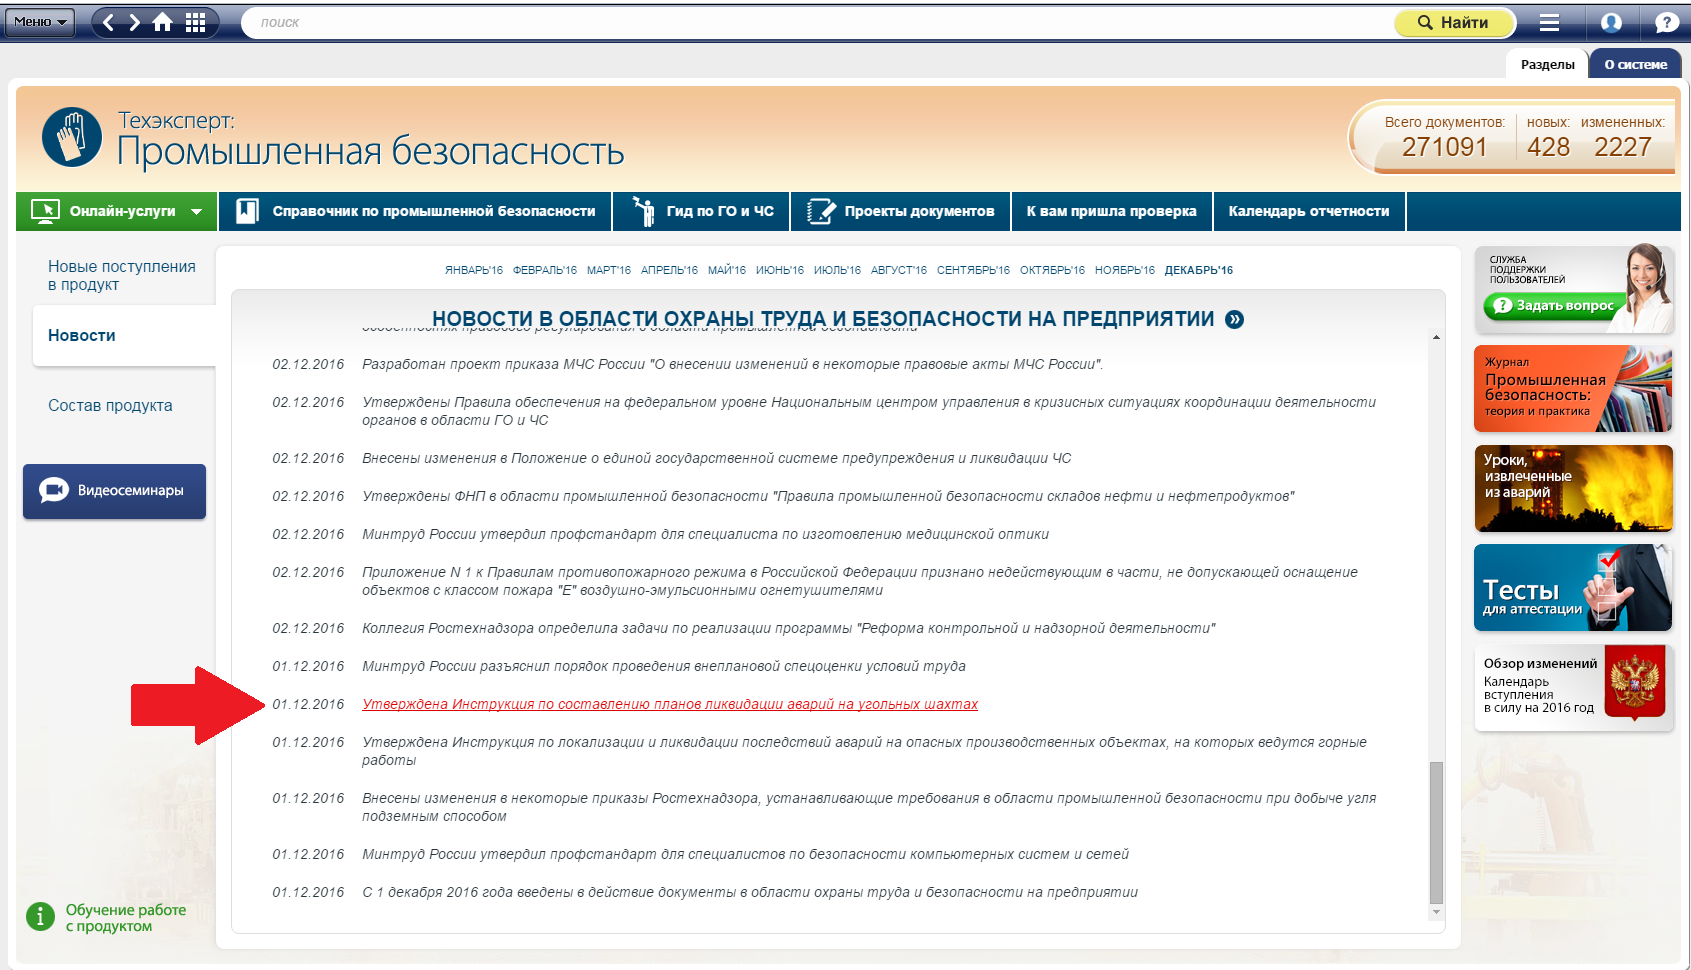Image resolution: width=1691 pixels, height=970 pixels.
Task: Select month АВГУСТ'16
Action: (x=899, y=270)
